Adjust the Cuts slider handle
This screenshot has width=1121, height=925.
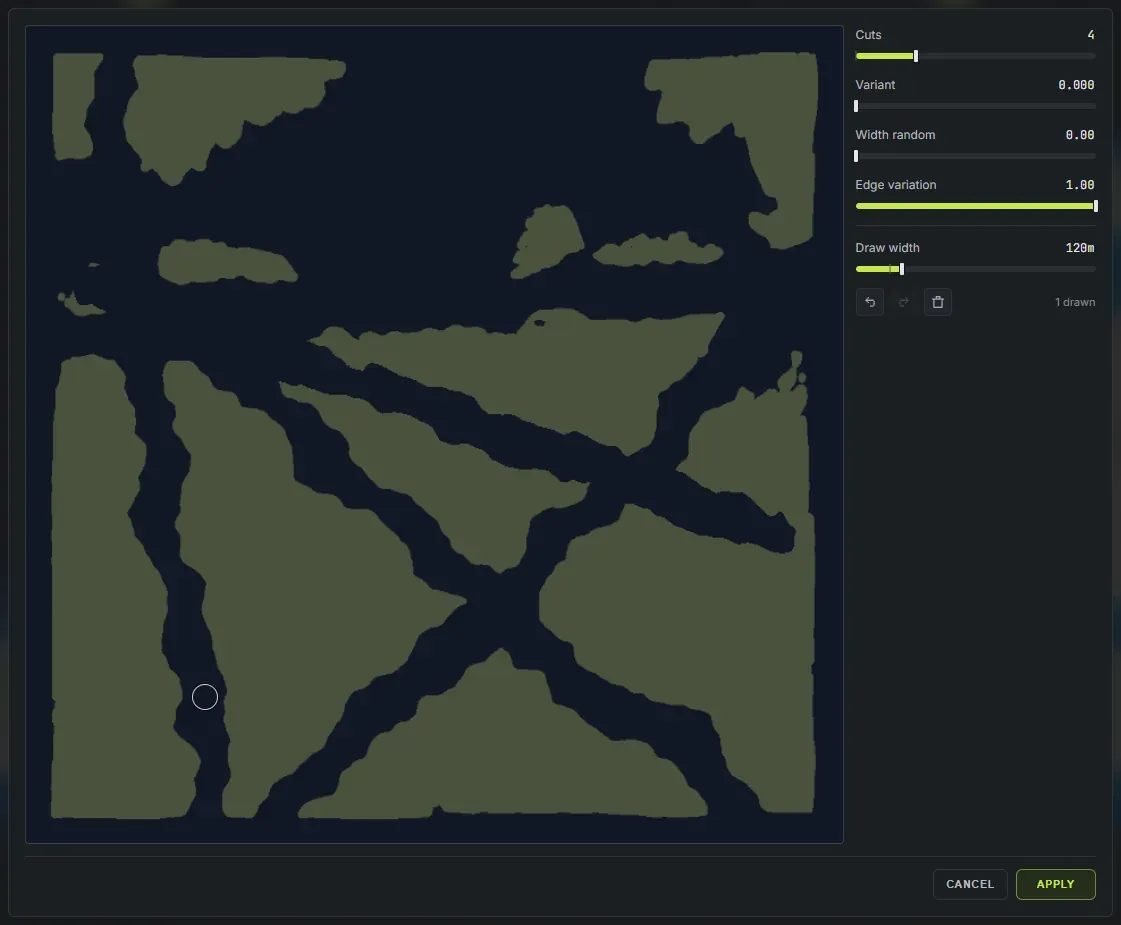916,56
